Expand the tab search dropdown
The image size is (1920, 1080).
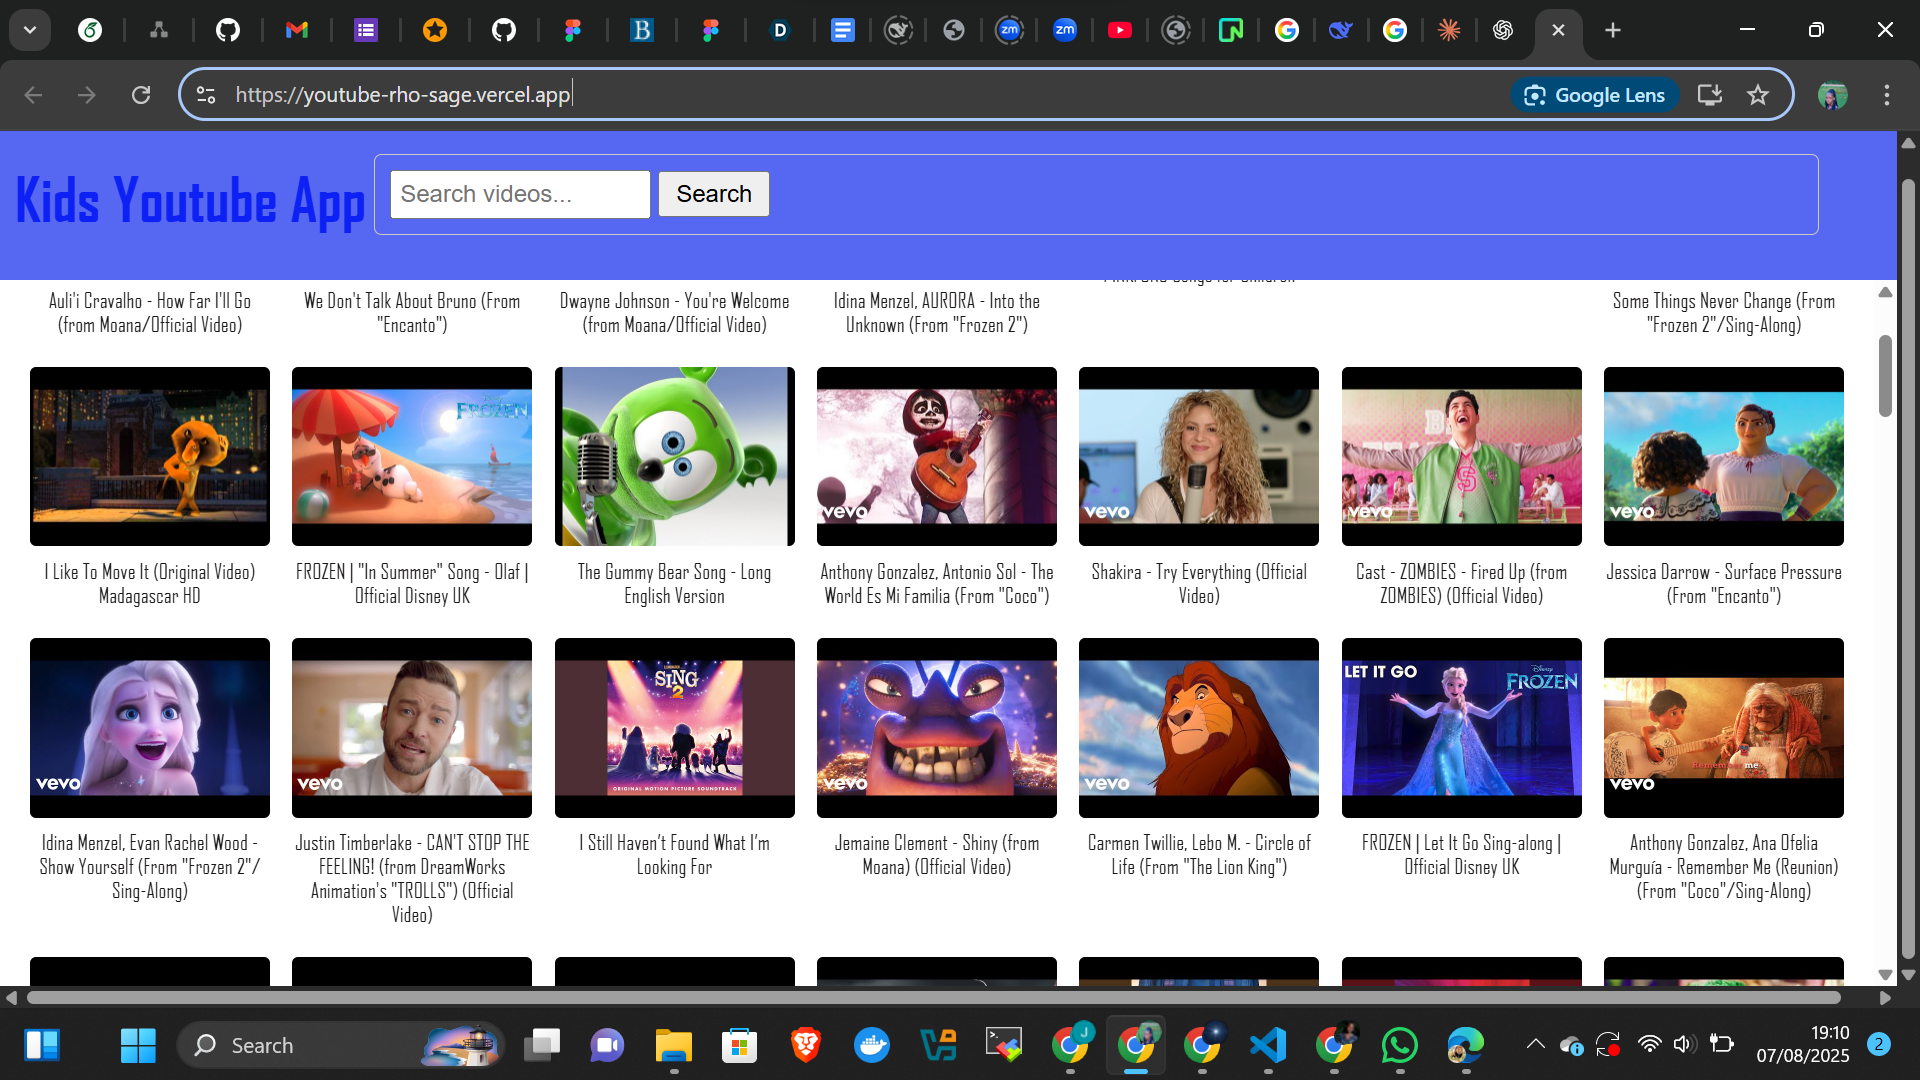click(30, 30)
